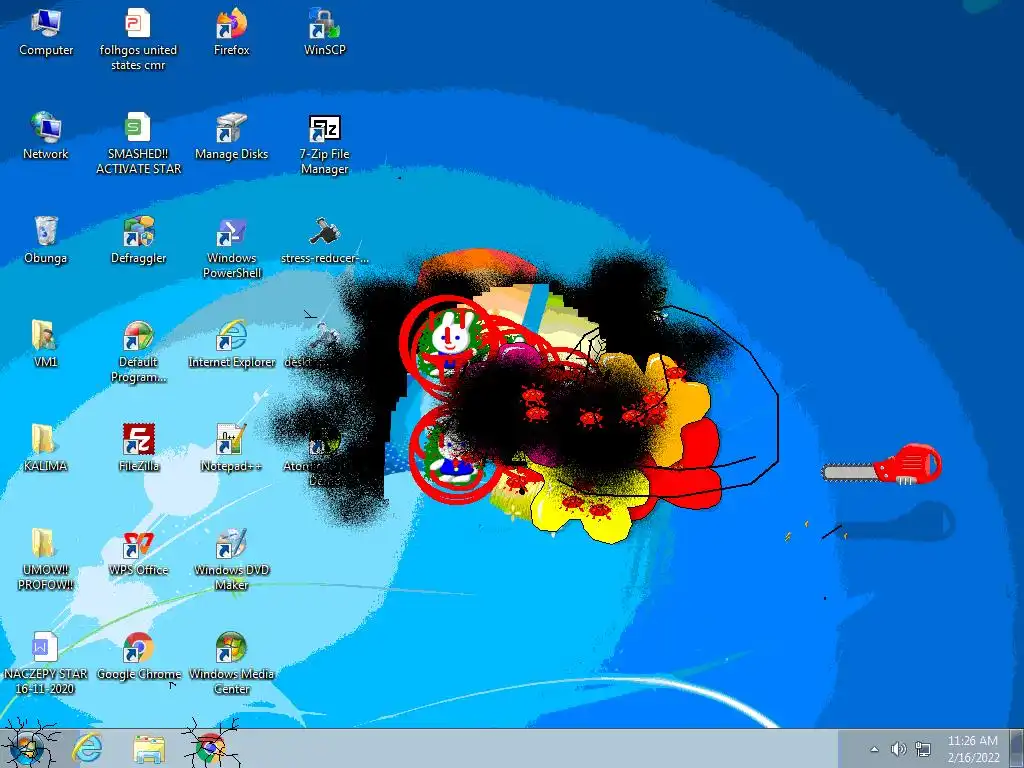The width and height of the screenshot is (1024, 768).
Task: Select NACZEPY STAR 16-11-2020 document
Action: click(44, 664)
